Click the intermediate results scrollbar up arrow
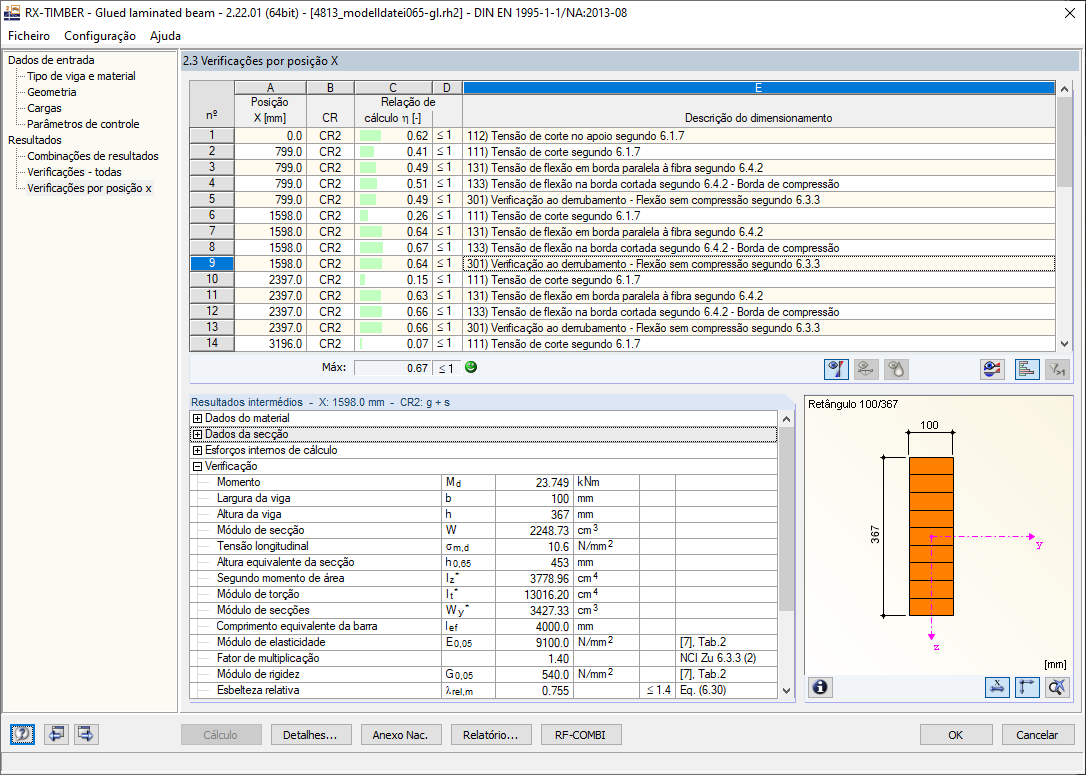Viewport: 1086px width, 775px height. (786, 418)
